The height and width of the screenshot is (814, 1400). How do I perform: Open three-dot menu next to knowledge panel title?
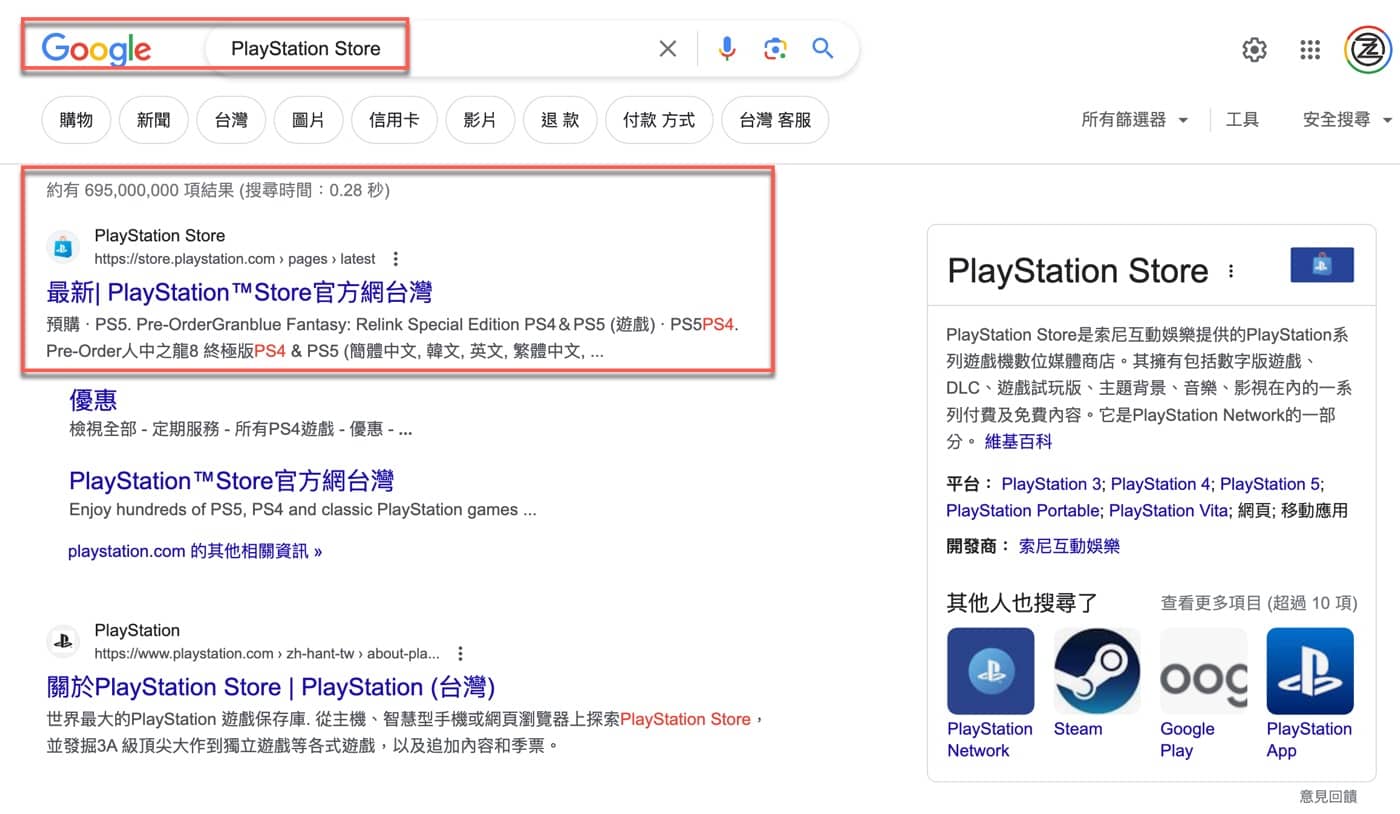1231,271
